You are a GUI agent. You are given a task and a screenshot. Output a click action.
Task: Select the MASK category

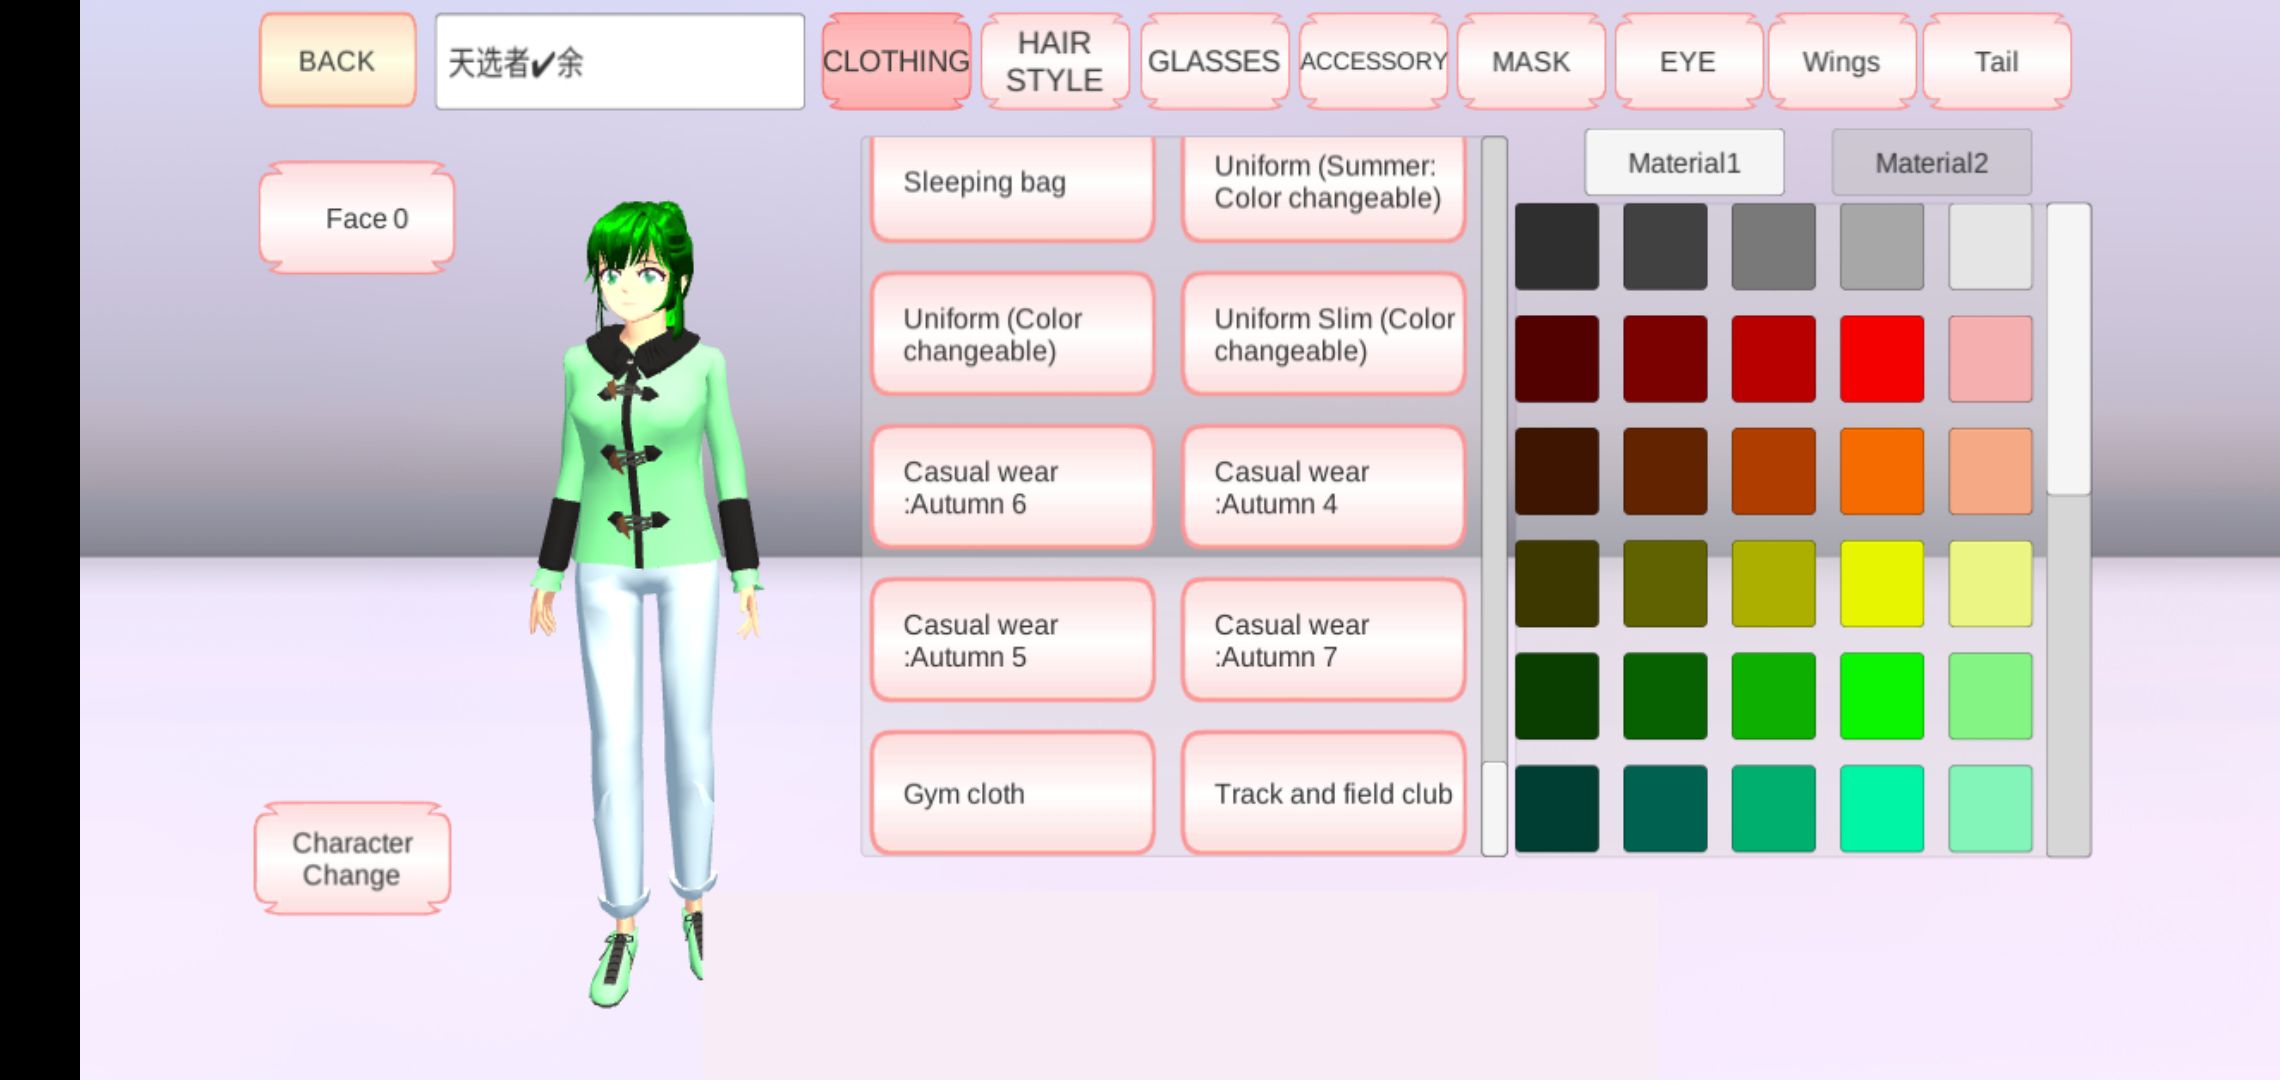pyautogui.click(x=1530, y=61)
